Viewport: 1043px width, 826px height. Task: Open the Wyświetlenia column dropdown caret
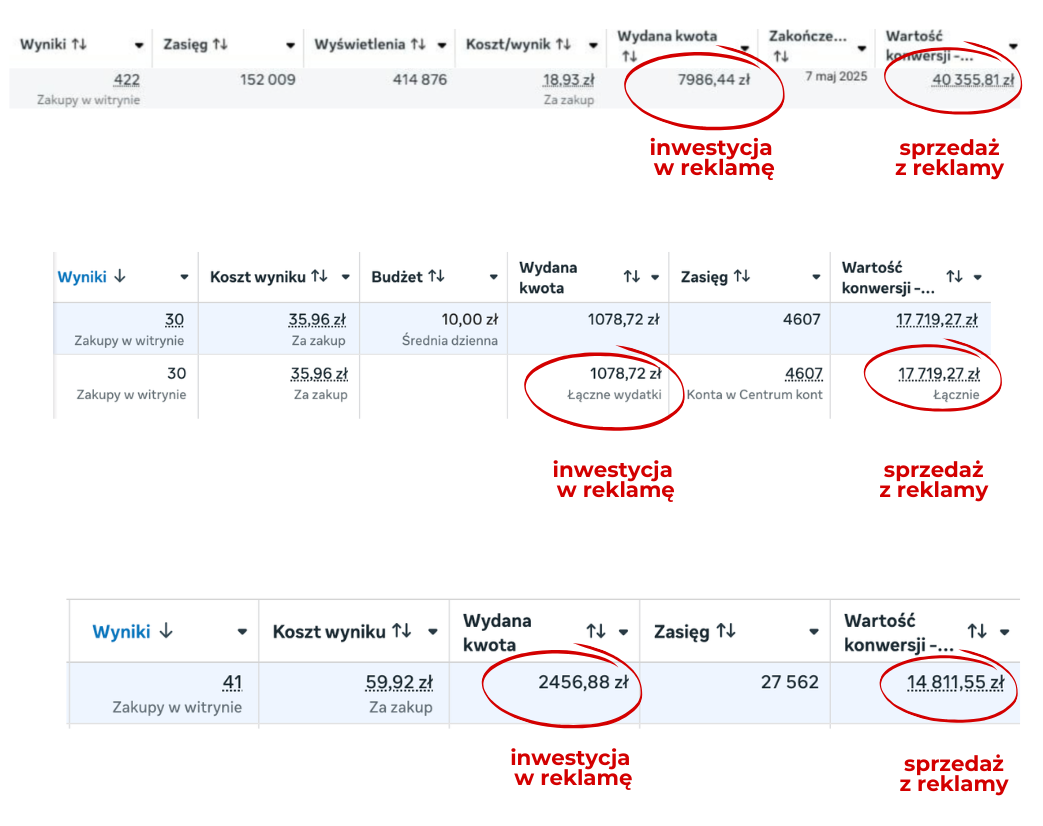442,46
